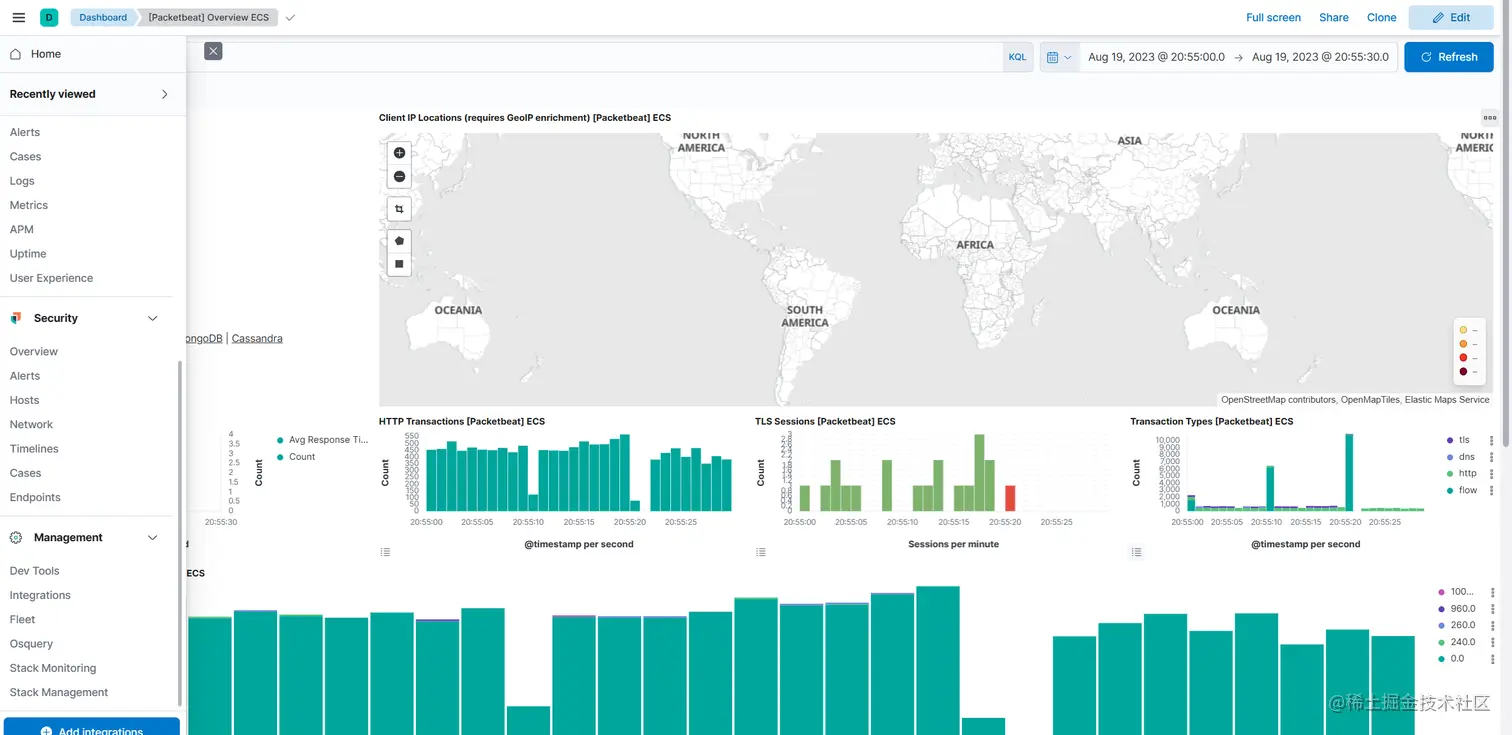Collapse the Security section
Viewport: 1512px width, 735px height.
pyautogui.click(x=153, y=318)
